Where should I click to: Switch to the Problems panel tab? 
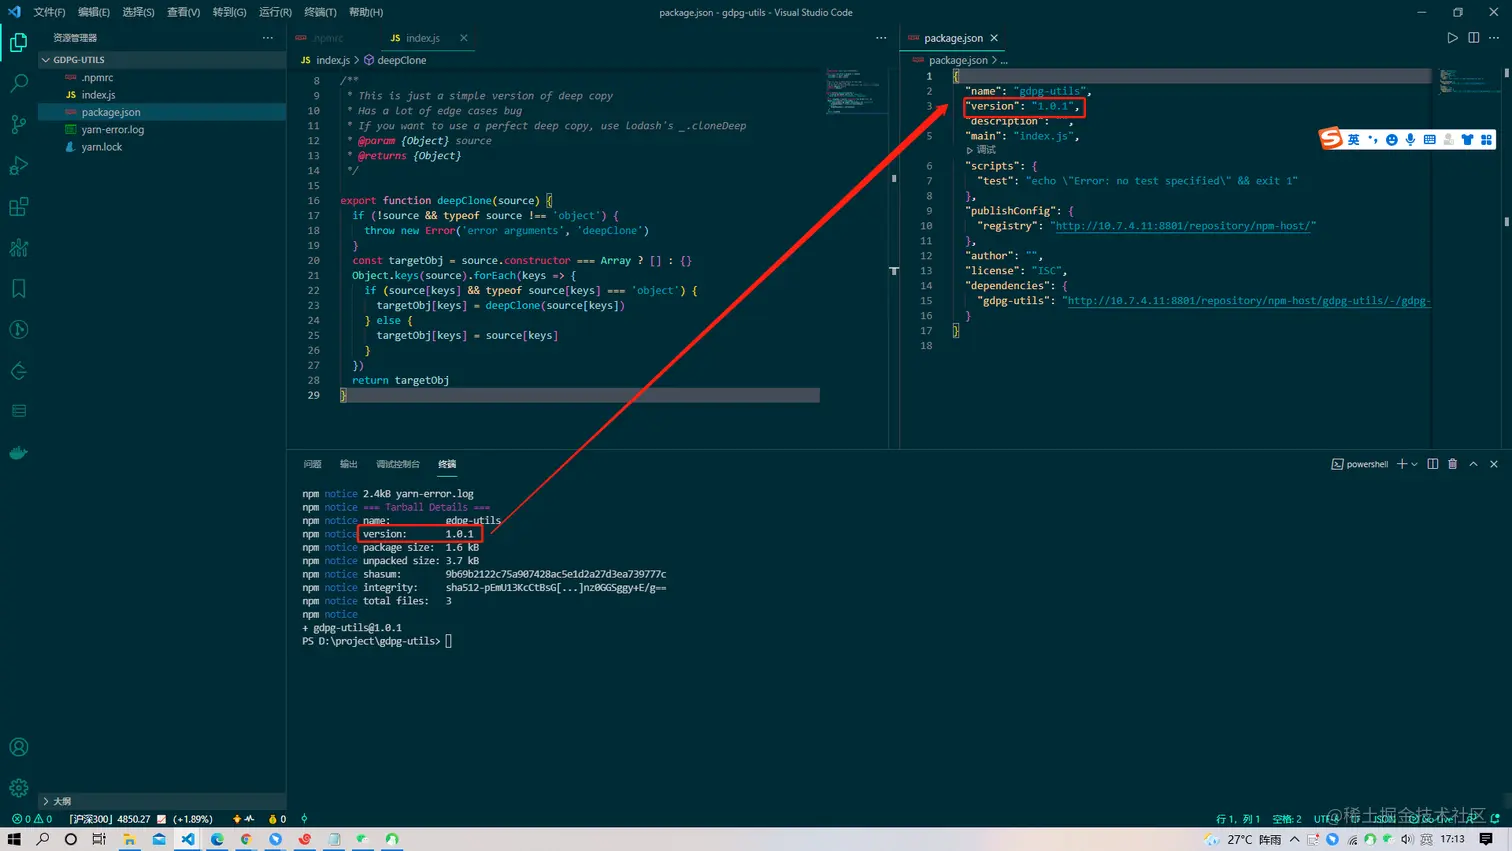pyautogui.click(x=312, y=464)
